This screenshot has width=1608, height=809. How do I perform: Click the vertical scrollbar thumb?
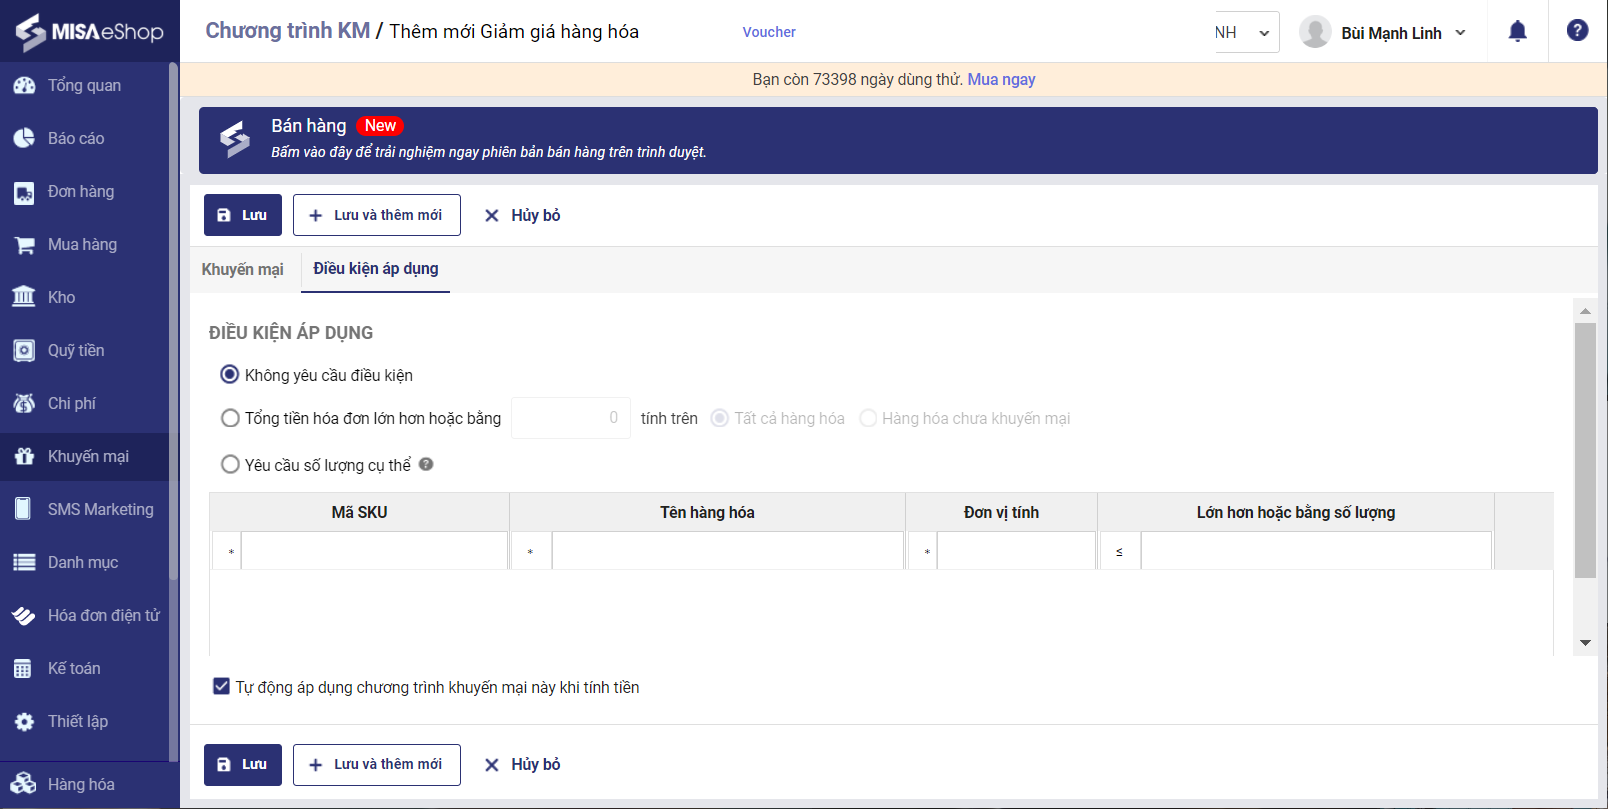click(x=1585, y=450)
